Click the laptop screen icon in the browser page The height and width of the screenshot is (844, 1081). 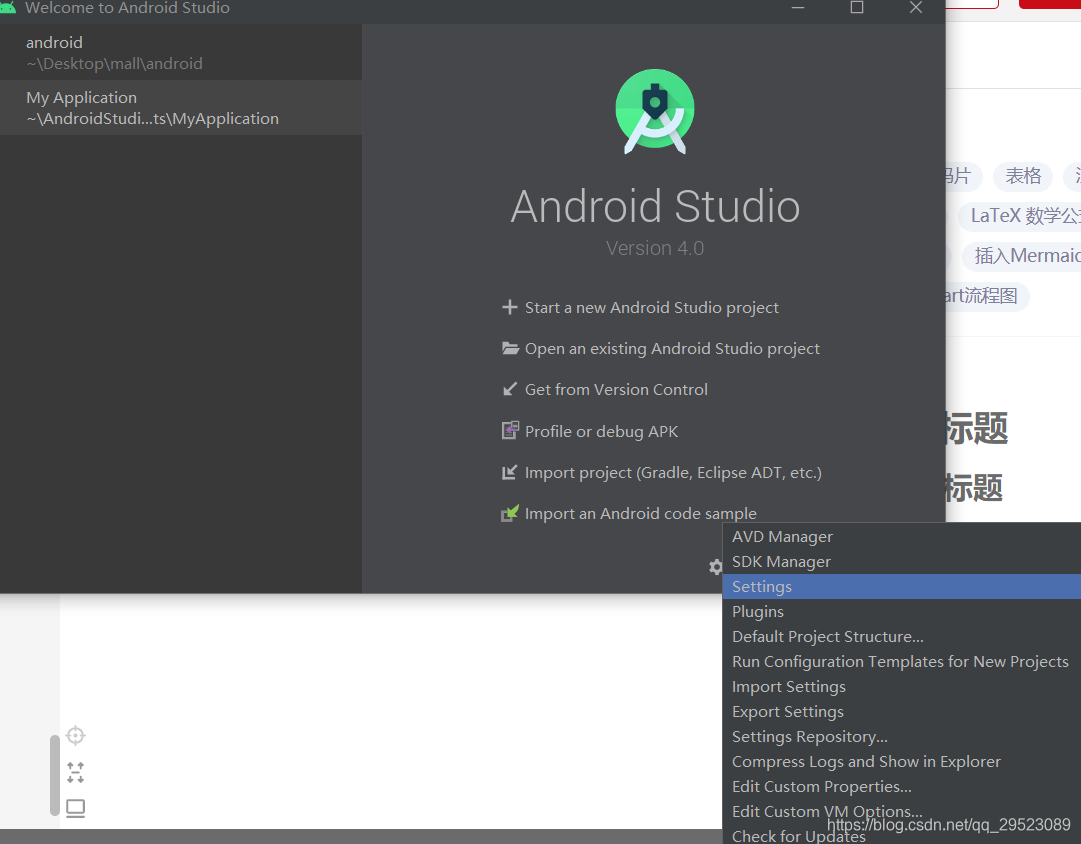click(x=75, y=808)
